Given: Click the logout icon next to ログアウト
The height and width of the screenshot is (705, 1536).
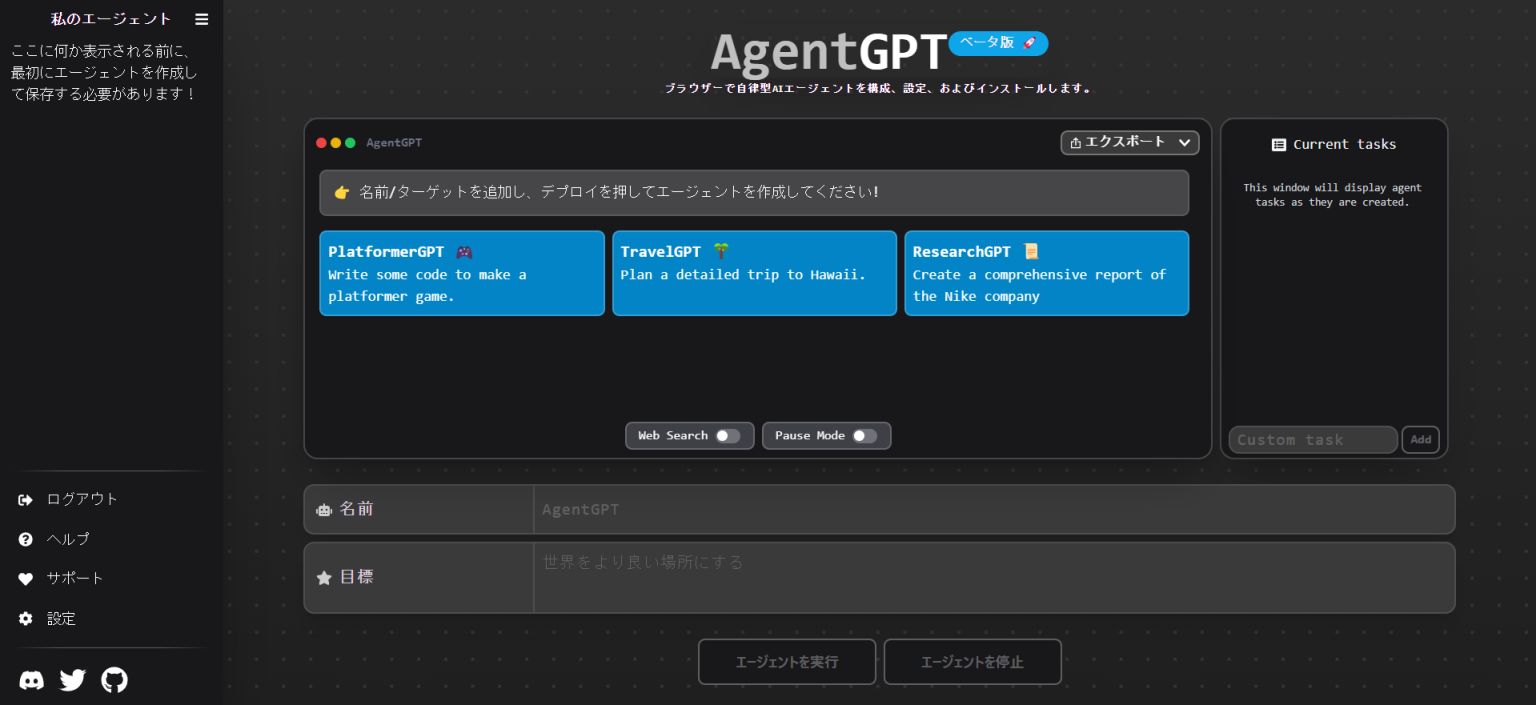Looking at the screenshot, I should coord(23,498).
